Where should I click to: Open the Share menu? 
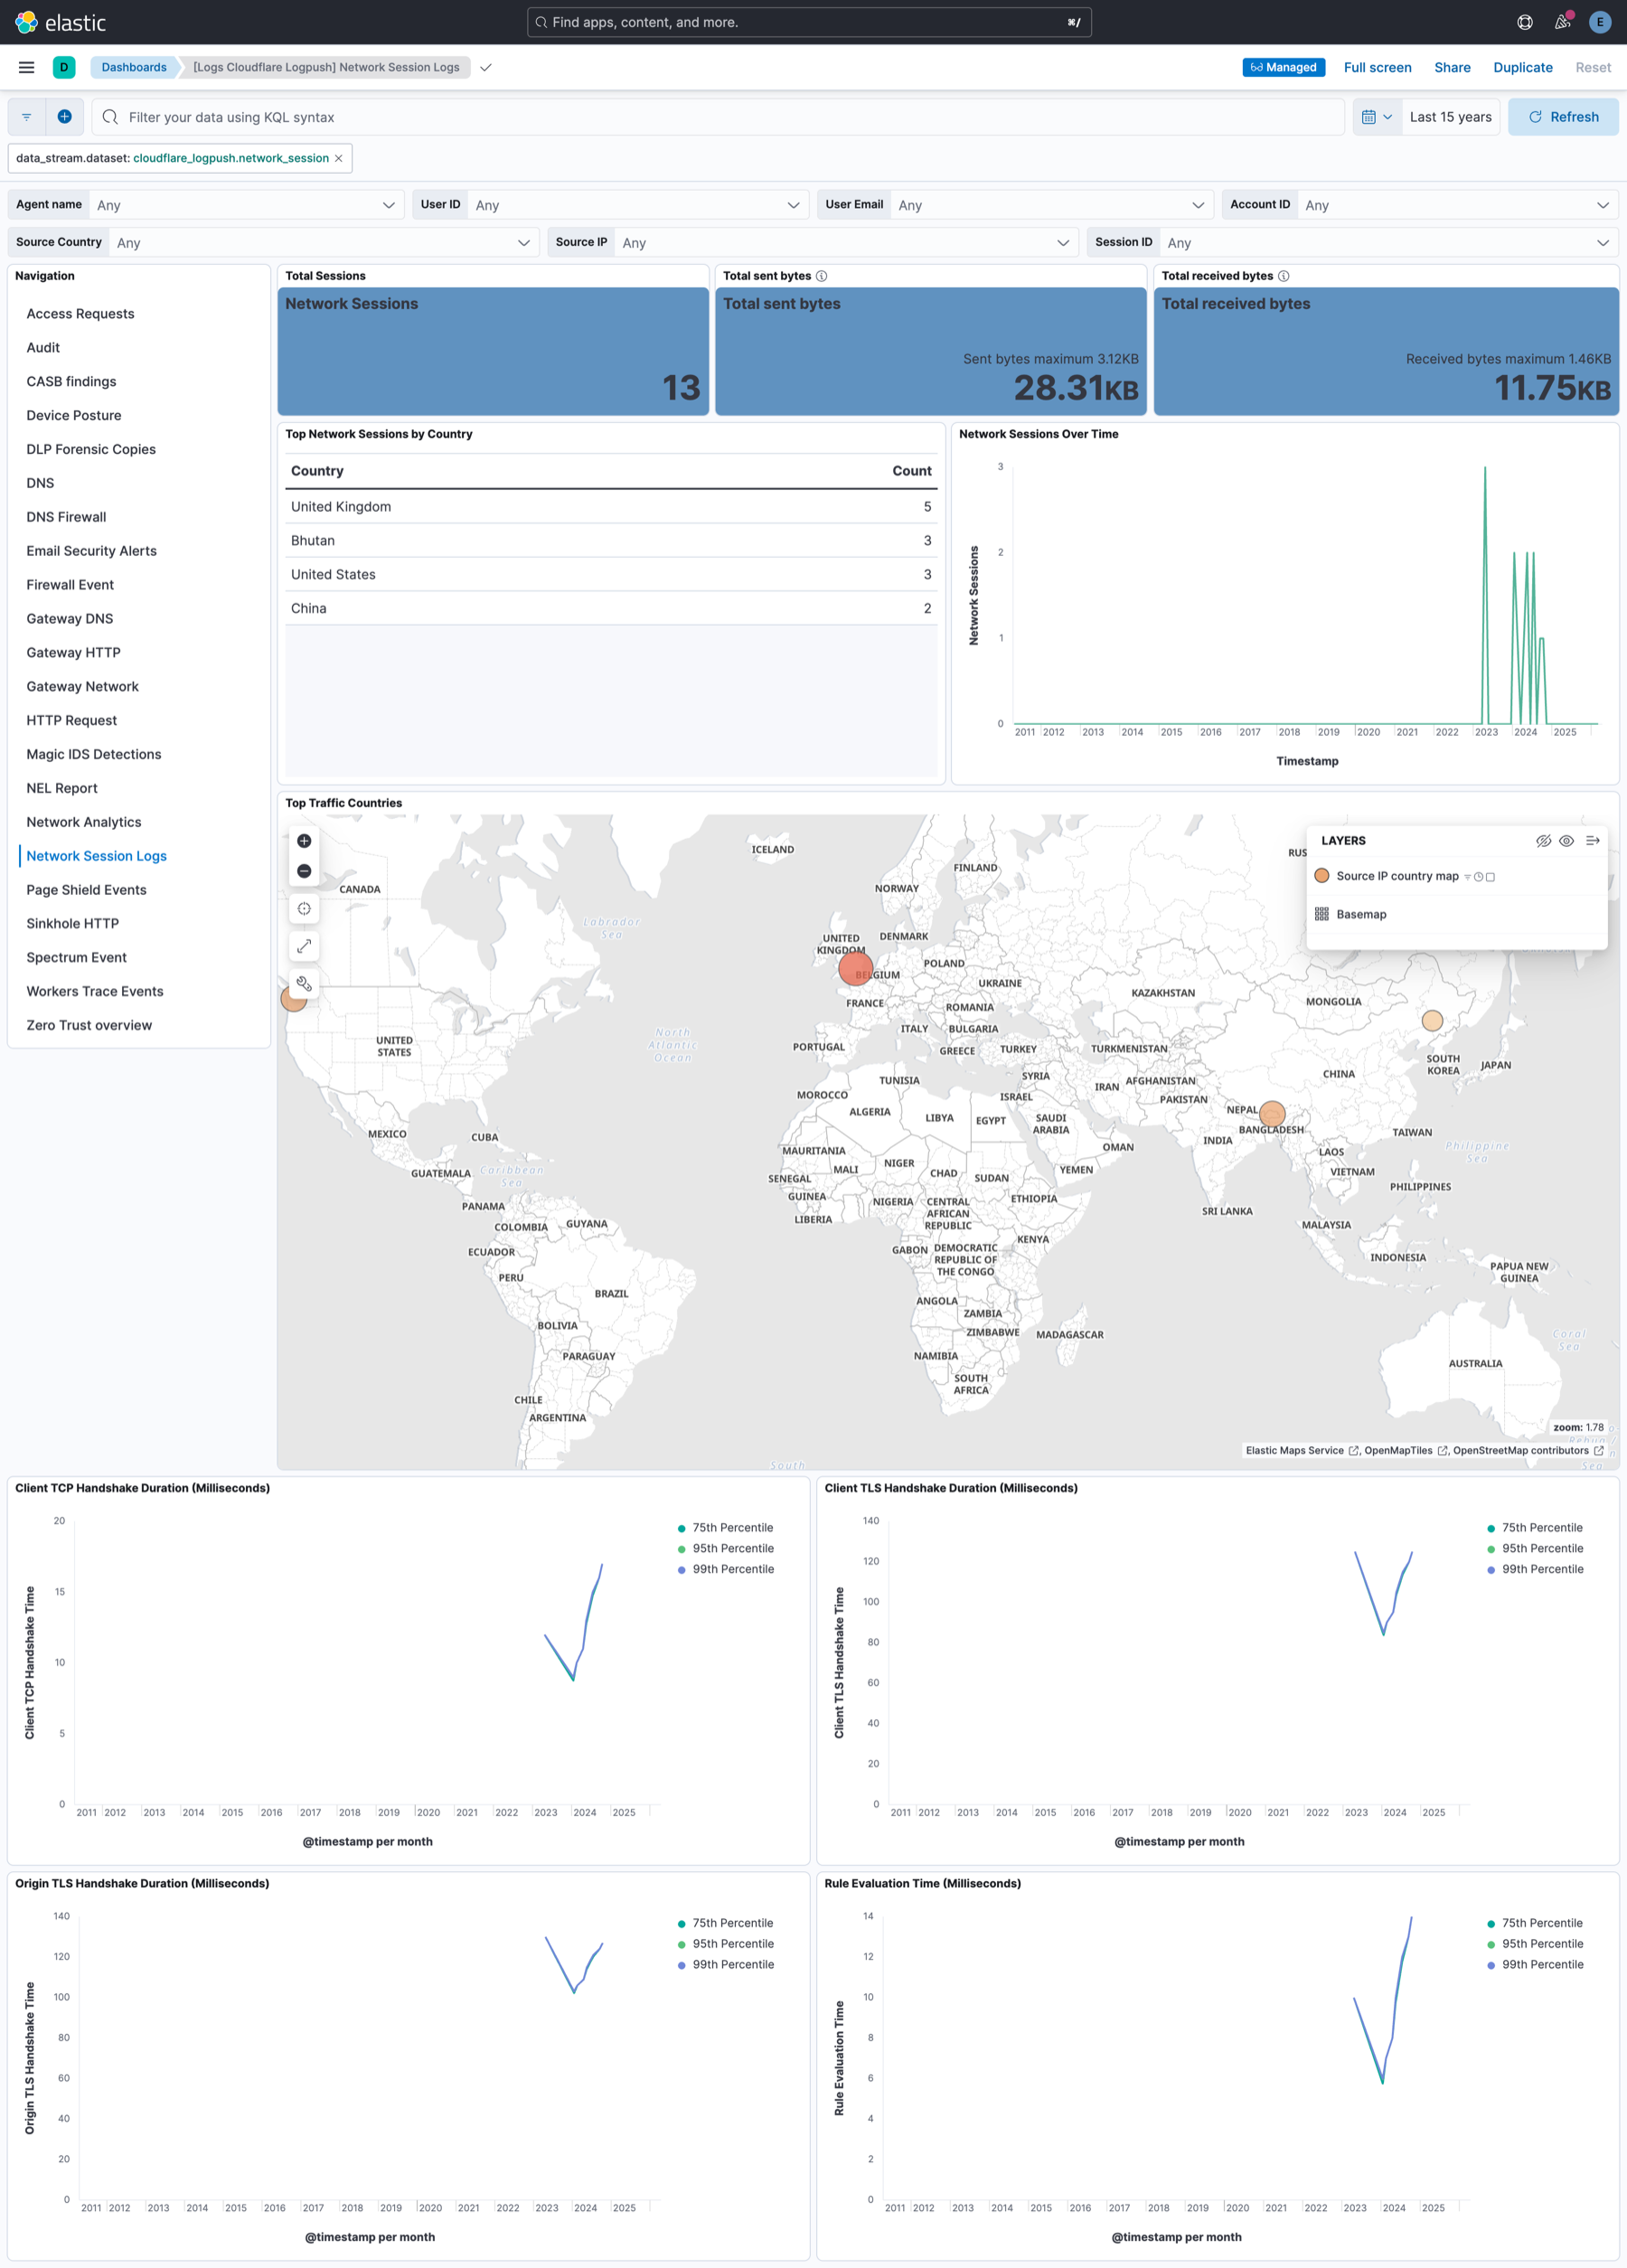pos(1452,67)
